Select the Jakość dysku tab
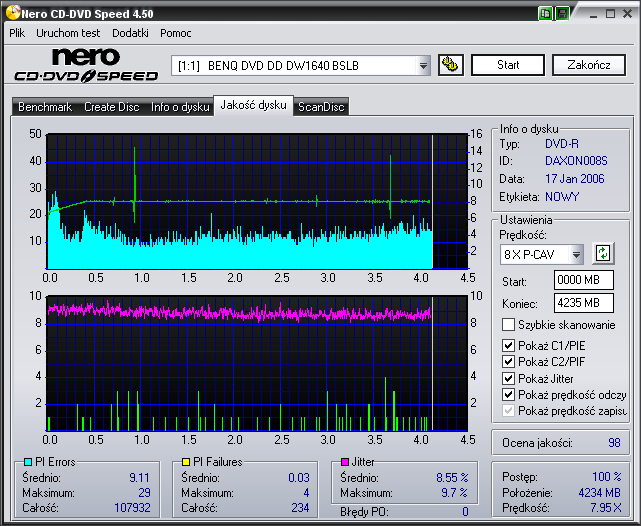The image size is (641, 526). [253, 105]
